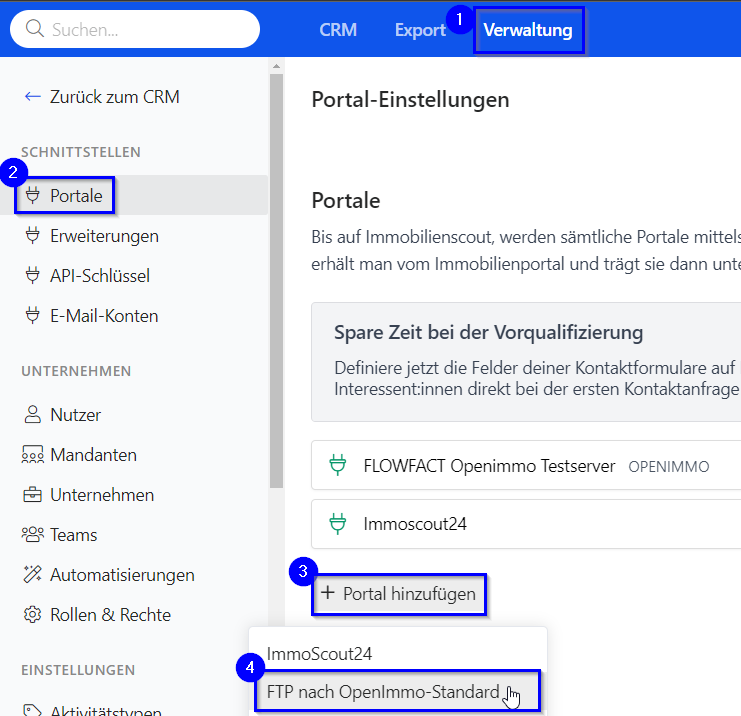Viewport: 741px width, 716px height.
Task: Open the Export tab
Action: [x=420, y=30]
